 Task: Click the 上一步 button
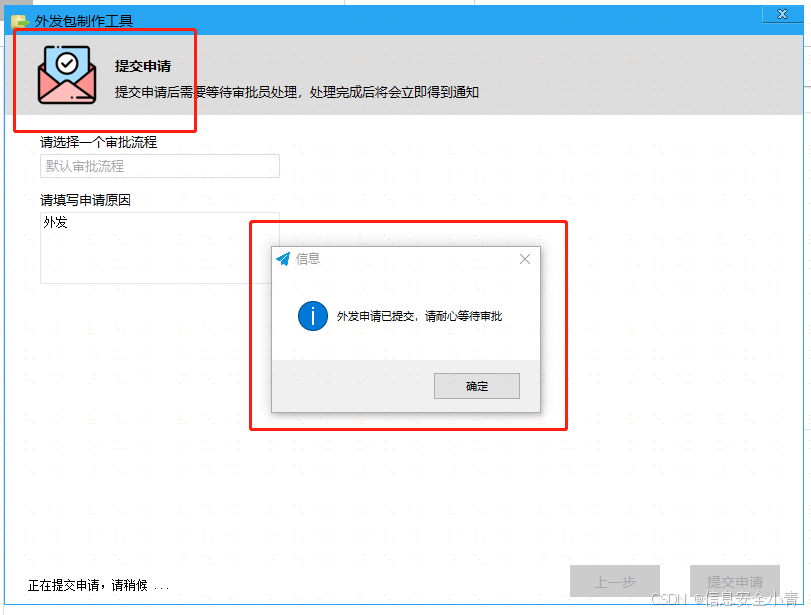point(614,581)
